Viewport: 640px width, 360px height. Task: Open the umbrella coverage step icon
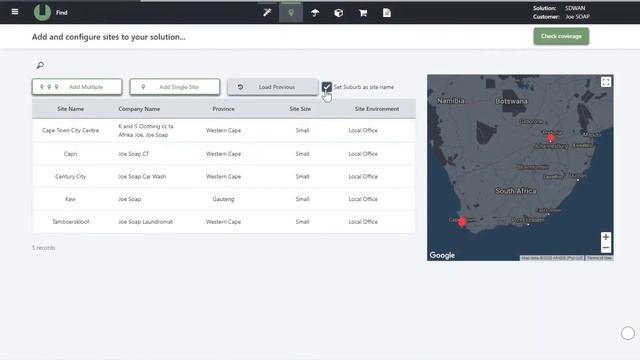315,13
